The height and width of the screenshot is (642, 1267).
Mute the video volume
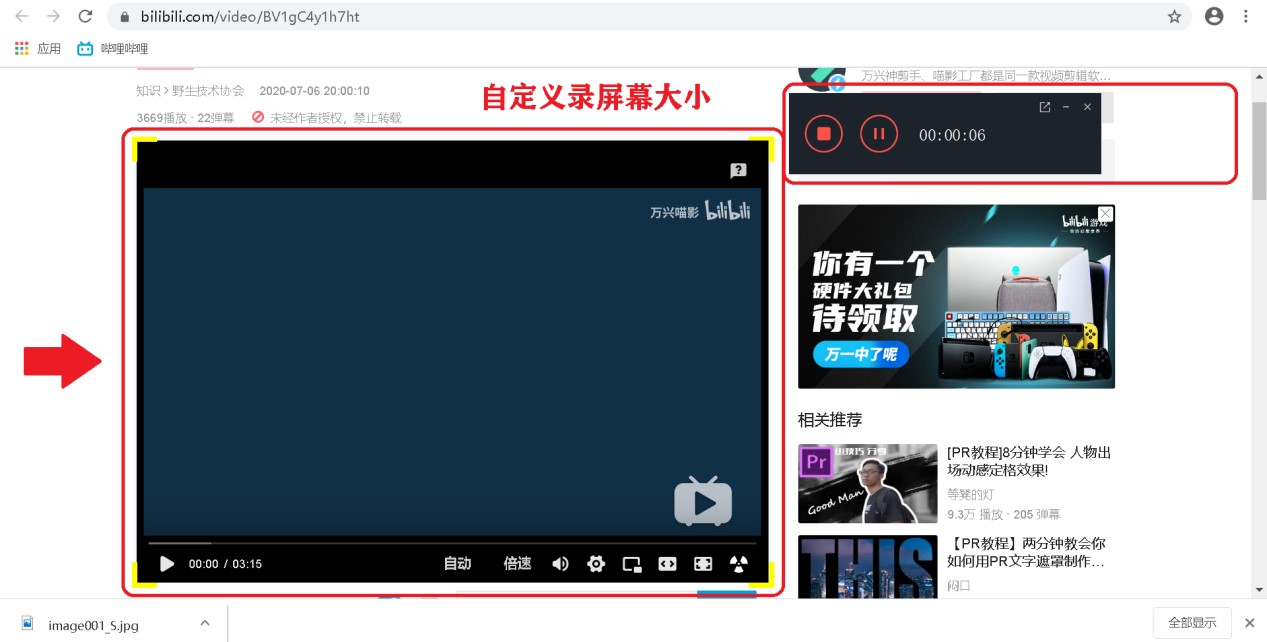click(x=559, y=563)
